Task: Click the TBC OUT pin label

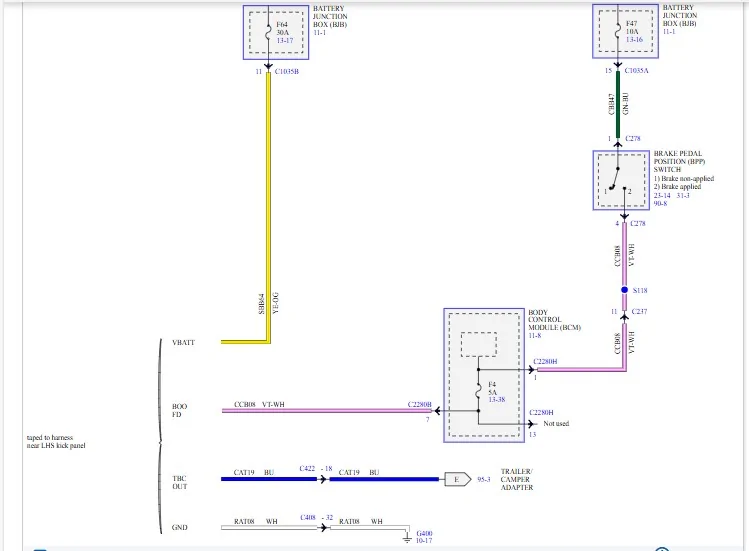Action: pos(180,483)
